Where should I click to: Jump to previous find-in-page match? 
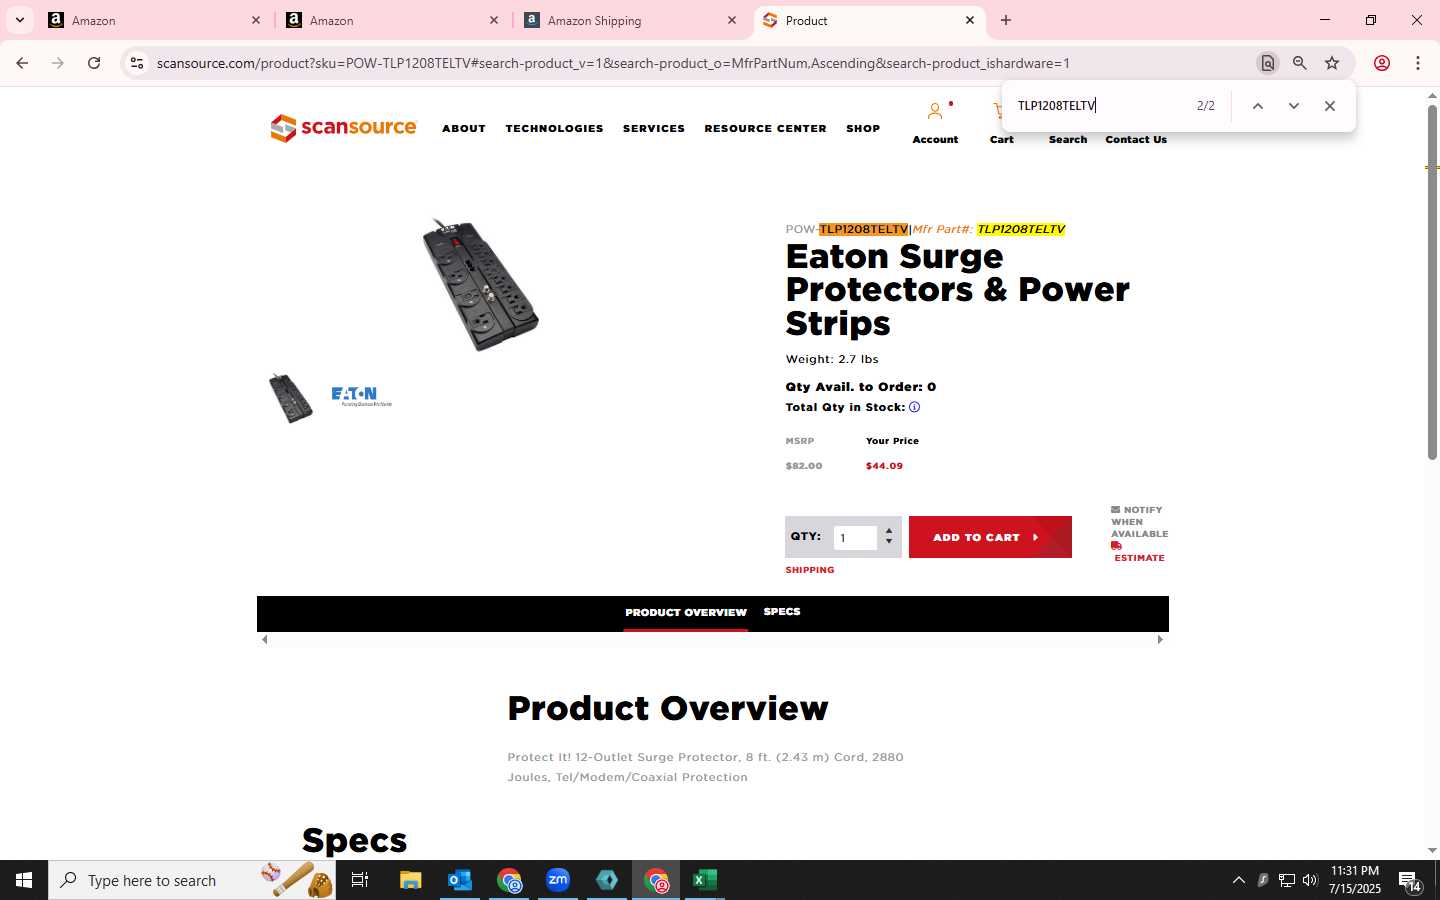click(x=1258, y=106)
